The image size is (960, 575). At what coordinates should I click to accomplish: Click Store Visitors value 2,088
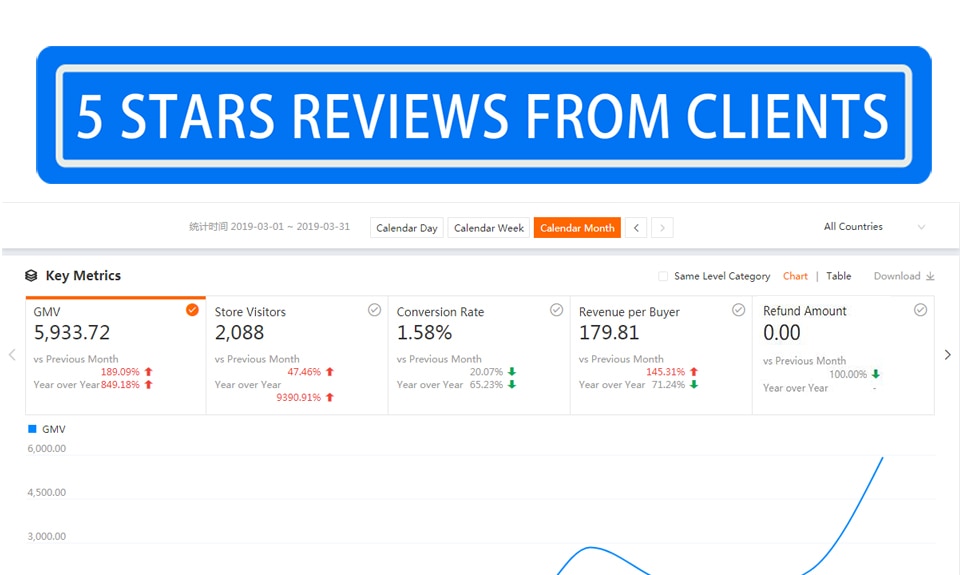click(x=239, y=333)
